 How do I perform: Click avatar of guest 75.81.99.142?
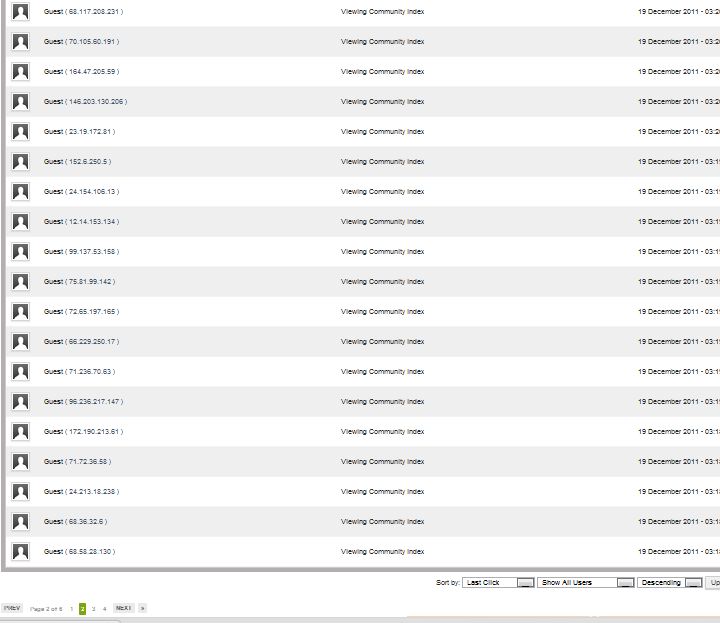(20, 281)
